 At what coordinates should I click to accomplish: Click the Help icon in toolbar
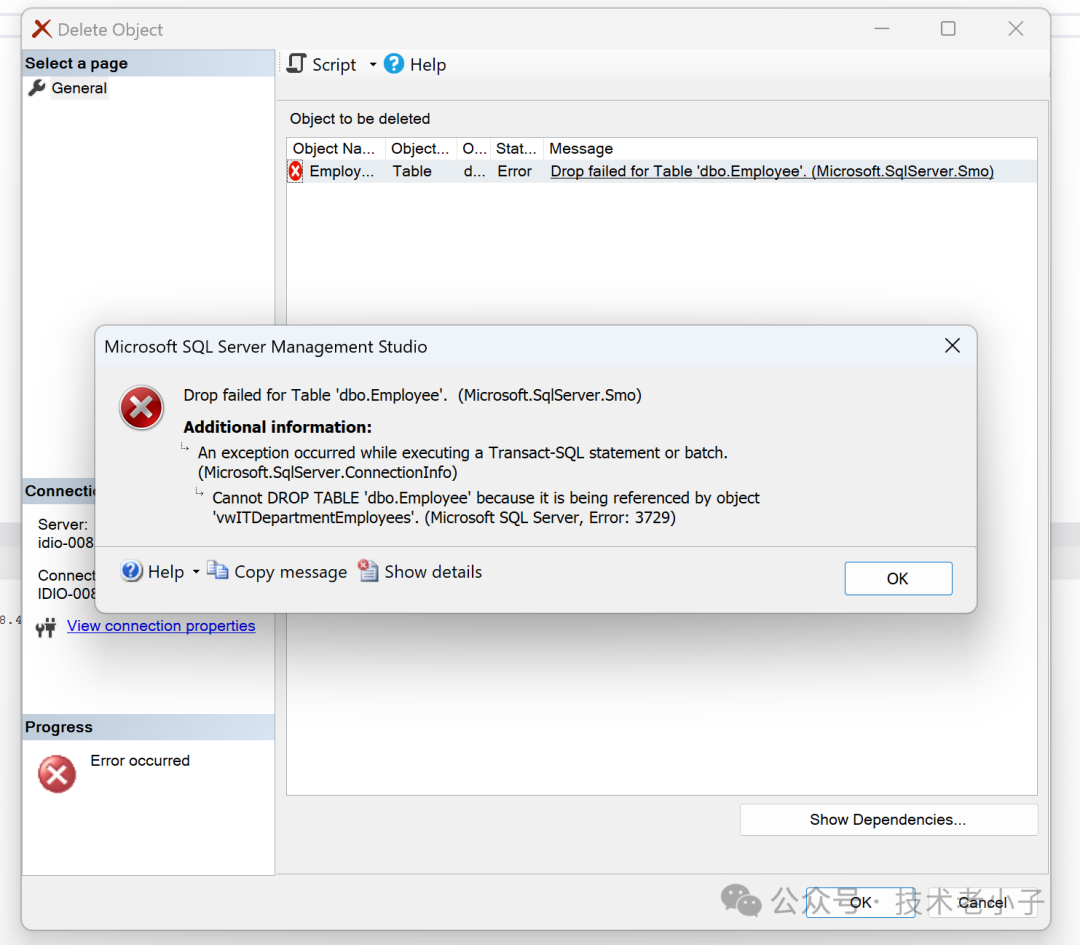[394, 64]
